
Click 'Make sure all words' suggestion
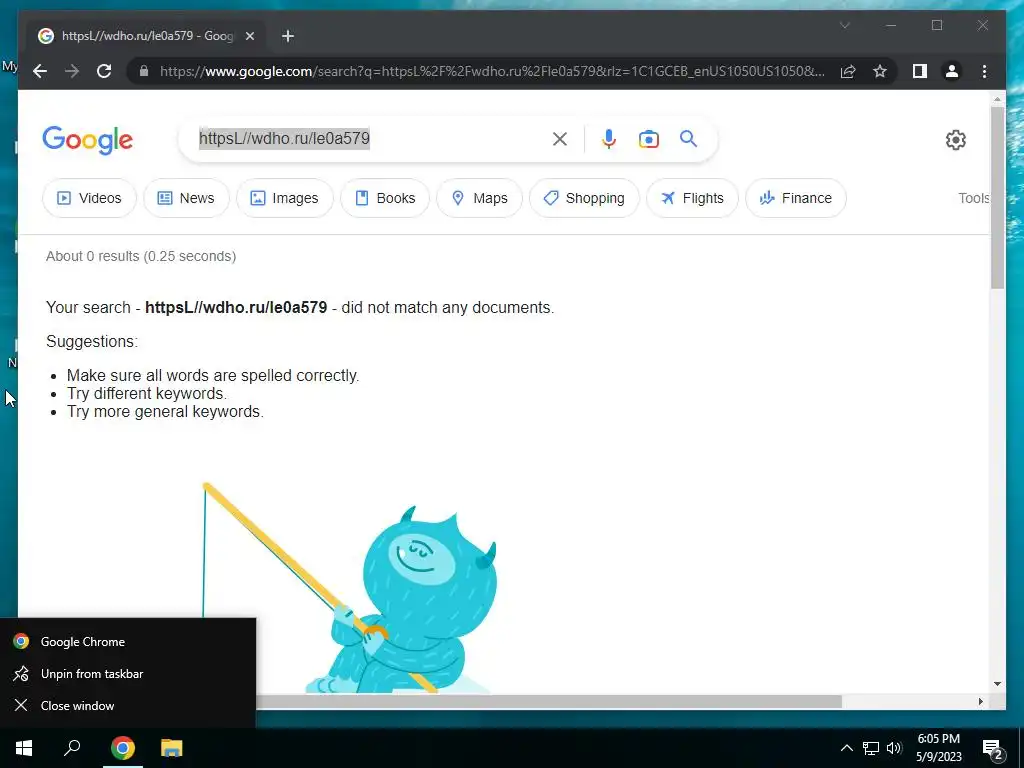tap(213, 376)
